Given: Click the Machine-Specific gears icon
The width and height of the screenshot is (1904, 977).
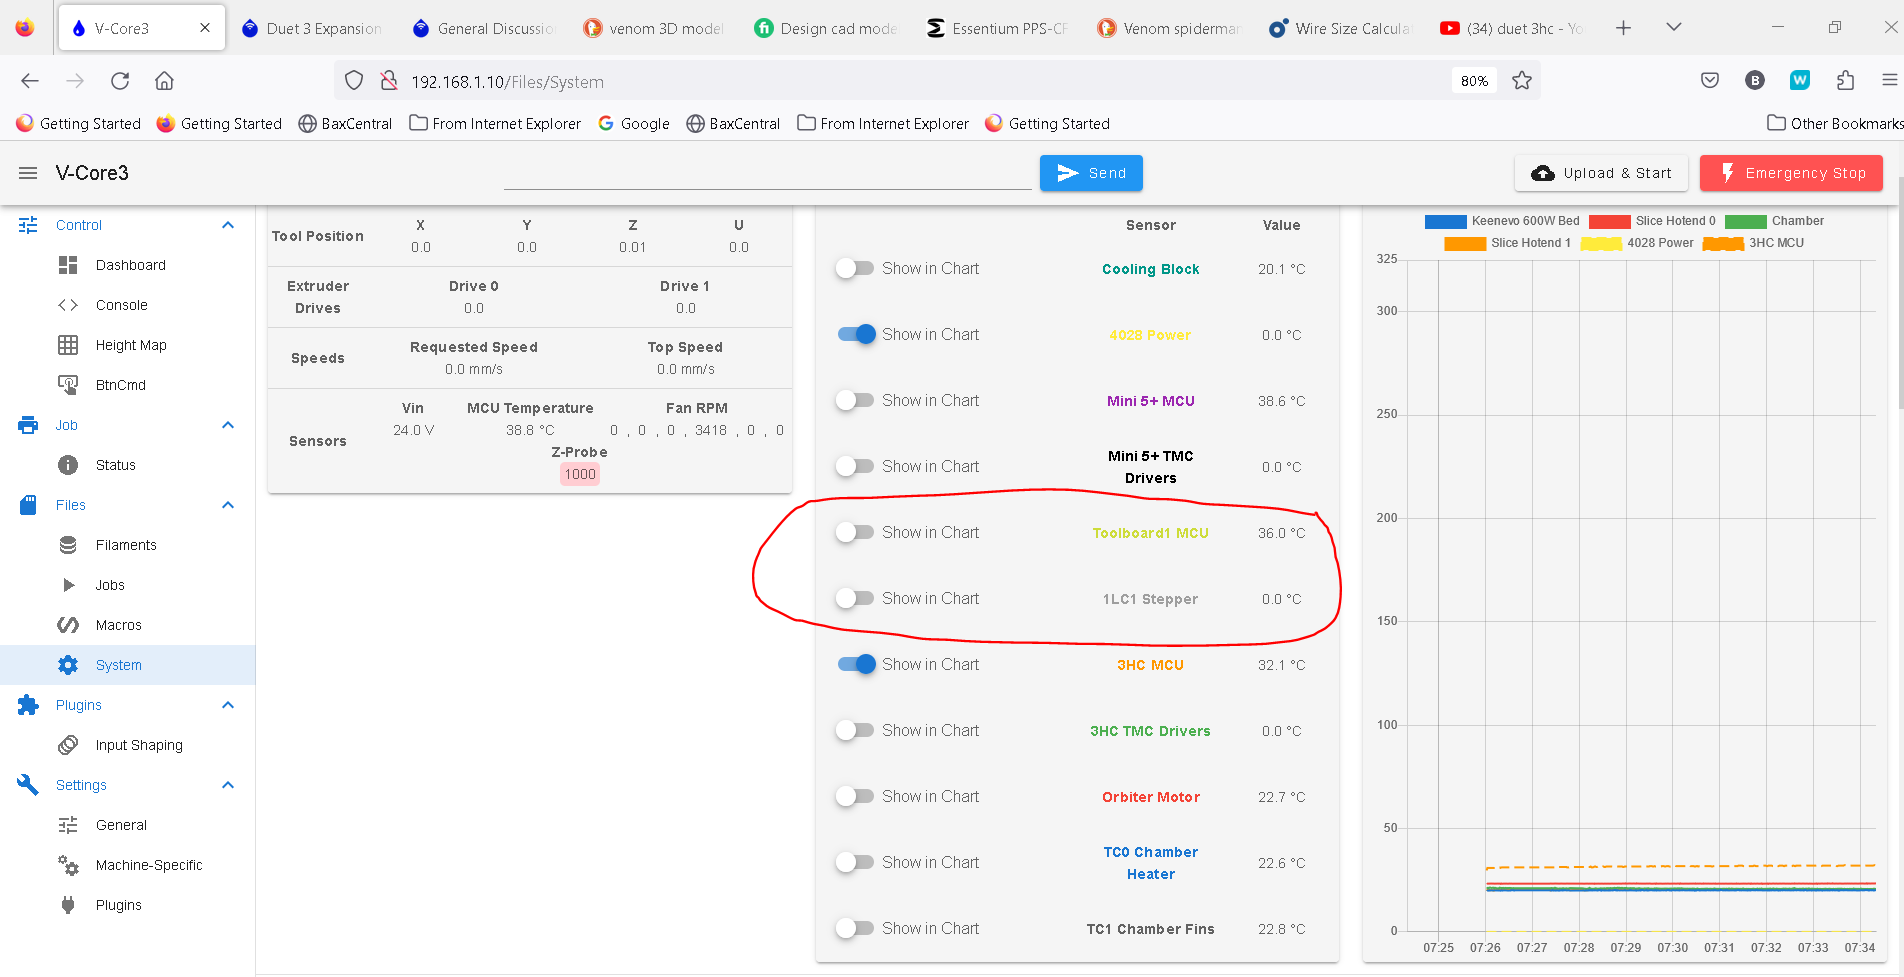Looking at the screenshot, I should (68, 865).
